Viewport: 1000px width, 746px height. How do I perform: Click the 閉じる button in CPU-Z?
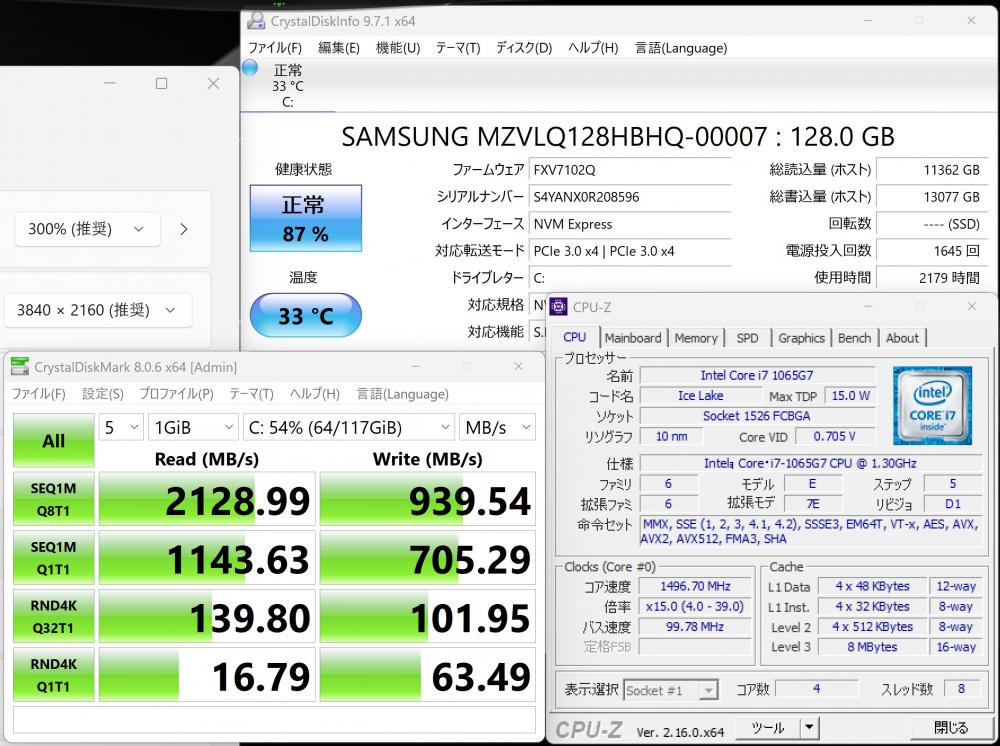pos(951,728)
